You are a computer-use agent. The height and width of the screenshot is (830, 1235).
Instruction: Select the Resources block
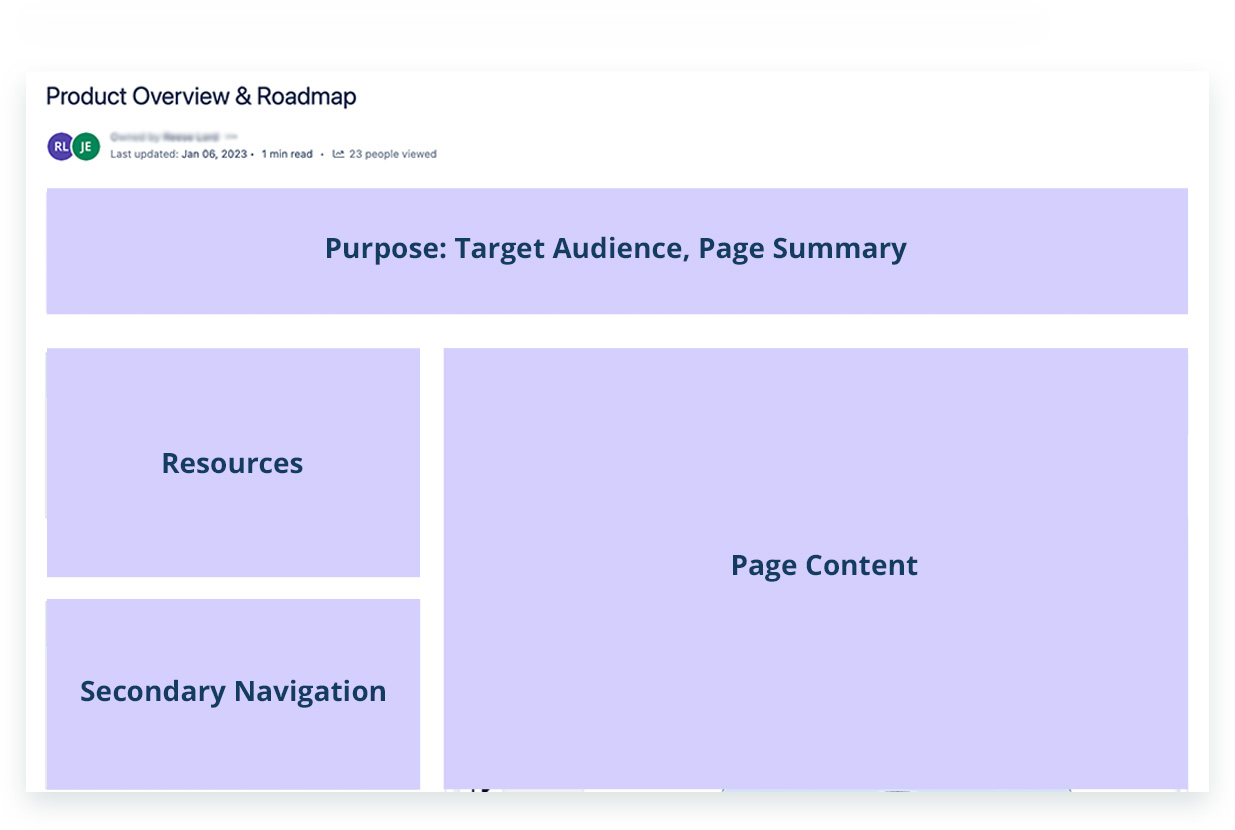coord(233,463)
